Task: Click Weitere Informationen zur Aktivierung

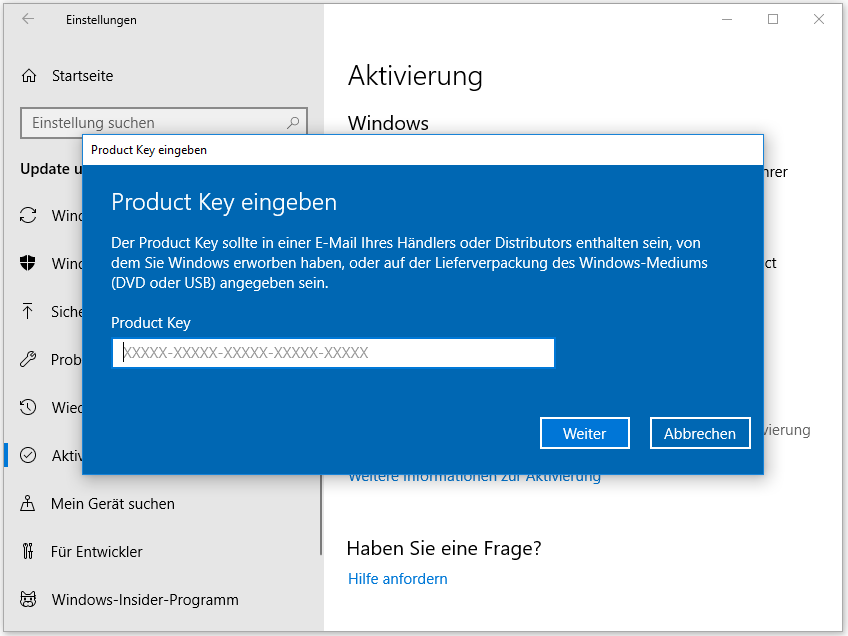Action: click(474, 475)
